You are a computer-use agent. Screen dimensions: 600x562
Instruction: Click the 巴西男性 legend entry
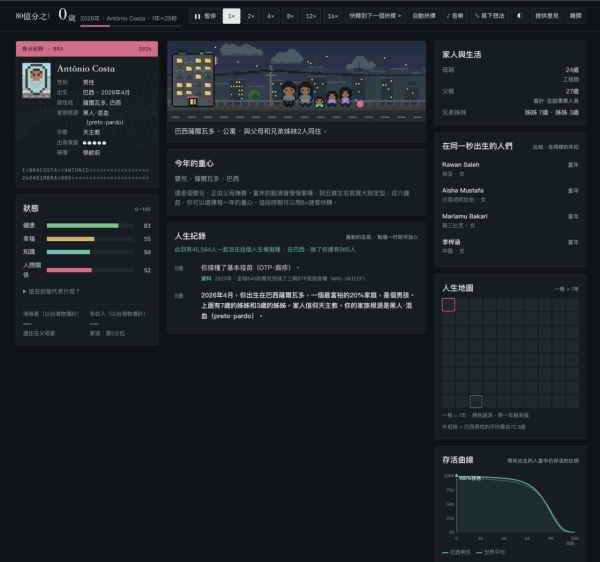[x=457, y=552]
